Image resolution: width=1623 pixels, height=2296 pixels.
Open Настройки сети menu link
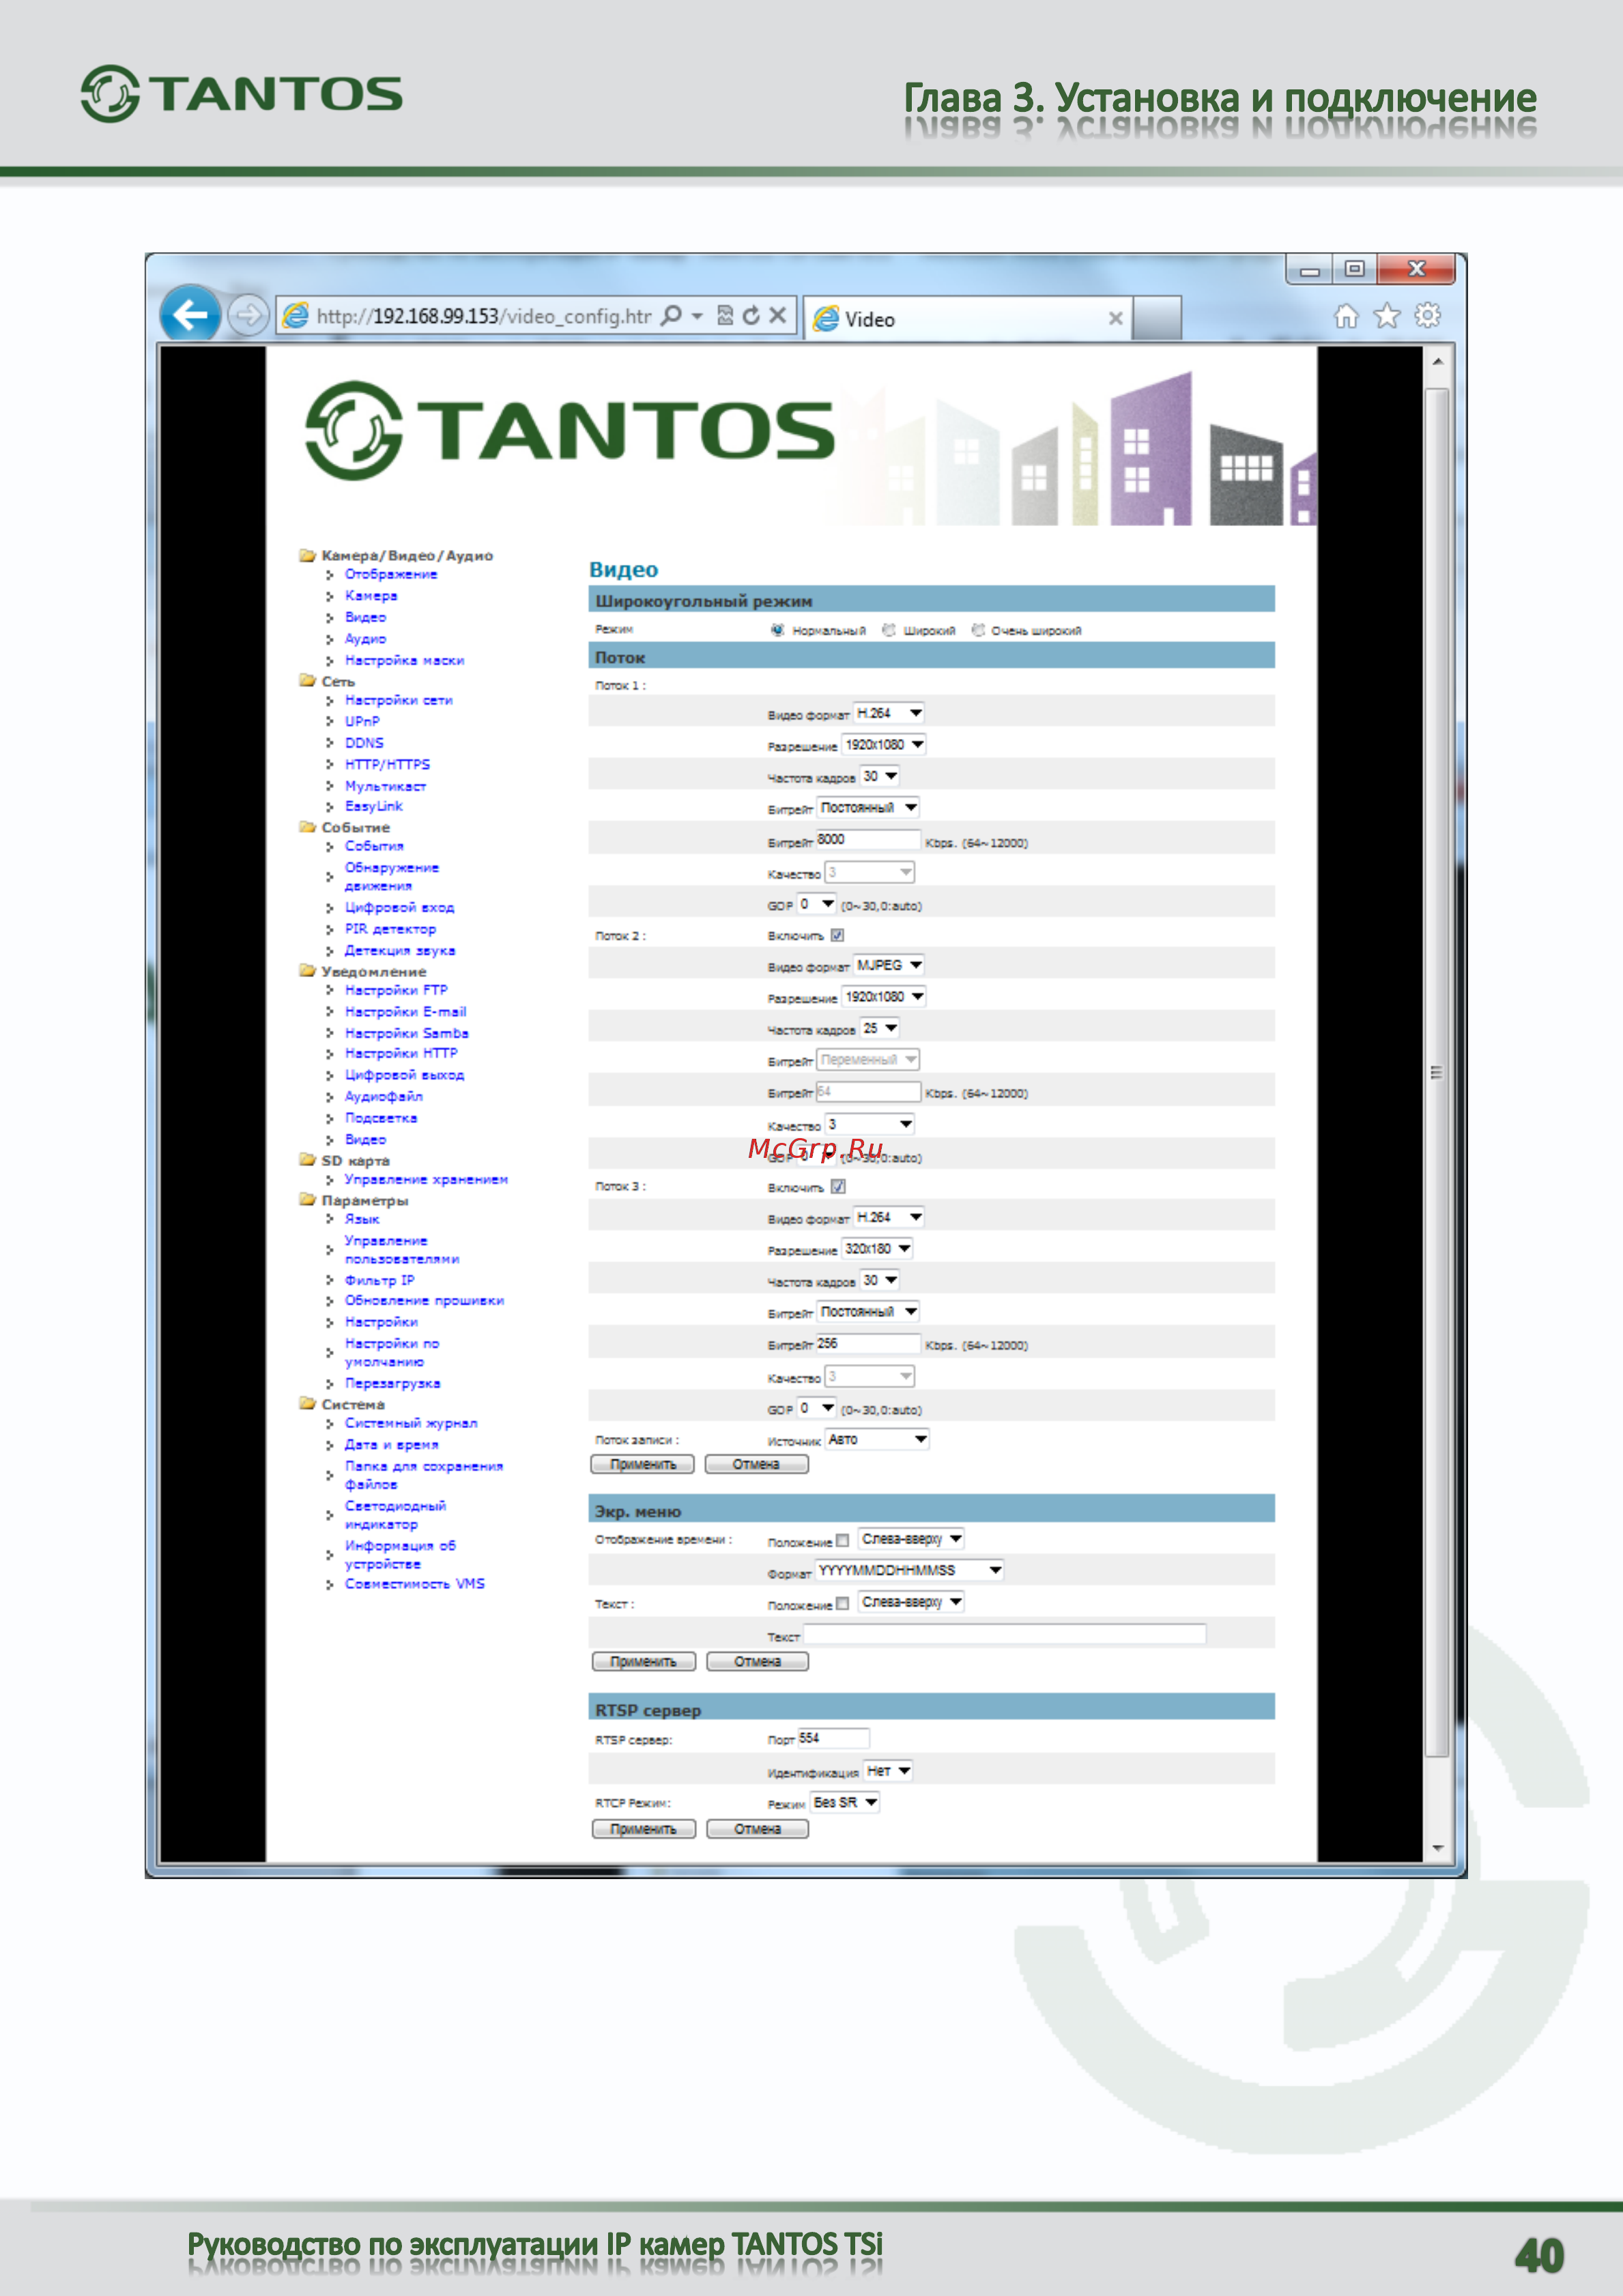[x=398, y=700]
